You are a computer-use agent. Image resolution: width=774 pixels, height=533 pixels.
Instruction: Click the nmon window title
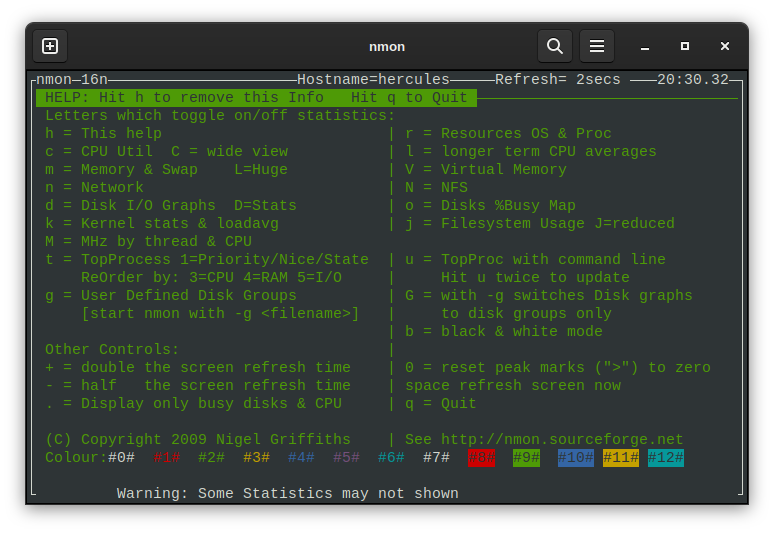point(387,47)
